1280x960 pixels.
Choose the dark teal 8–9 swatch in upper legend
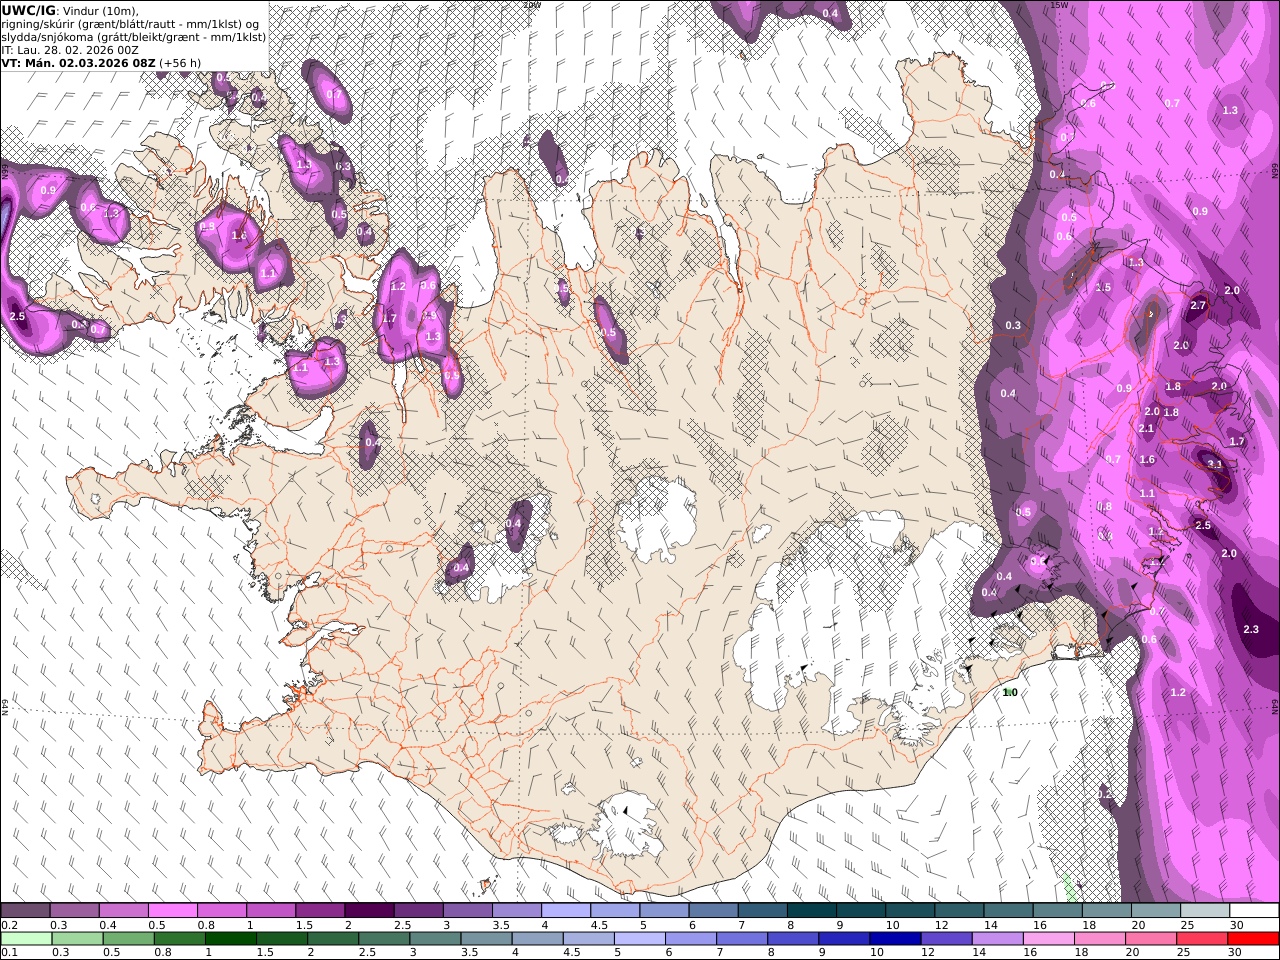tap(811, 911)
